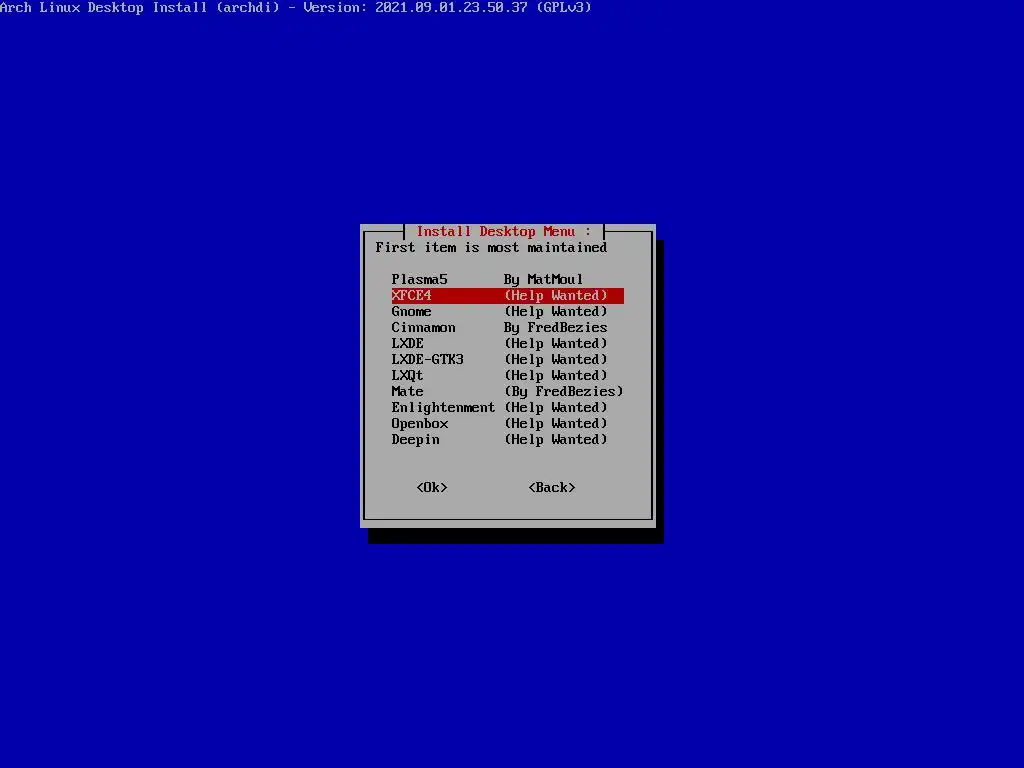Screen dimensions: 1024x768
Task: Confirm with the <Ok> button
Action: (432, 488)
